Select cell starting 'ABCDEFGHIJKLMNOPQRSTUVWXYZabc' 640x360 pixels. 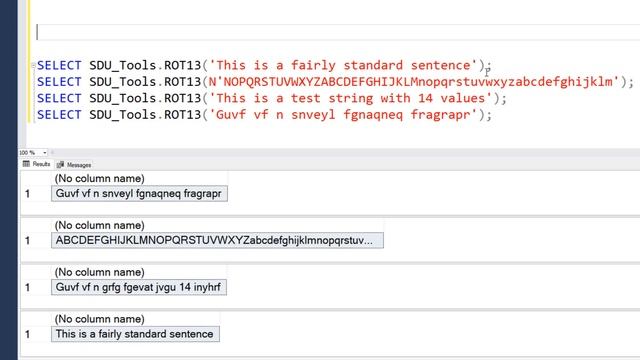point(217,240)
